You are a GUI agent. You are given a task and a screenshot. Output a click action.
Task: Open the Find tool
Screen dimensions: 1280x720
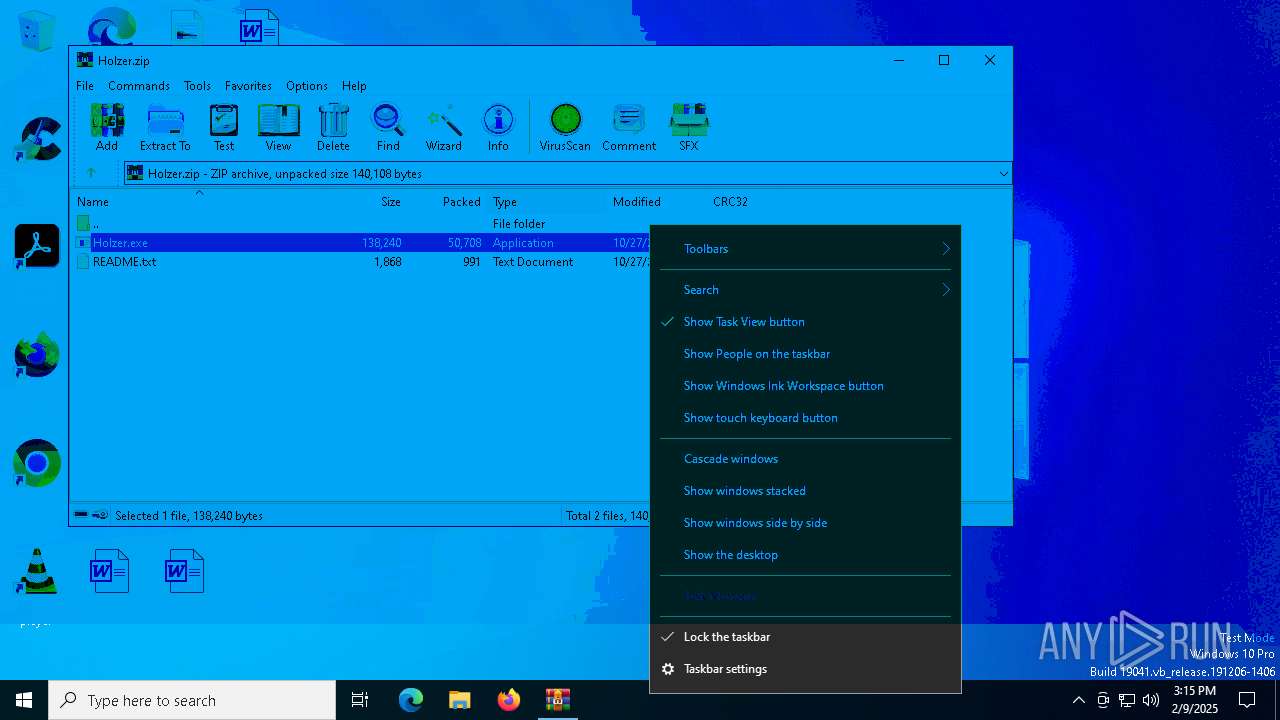tap(388, 127)
